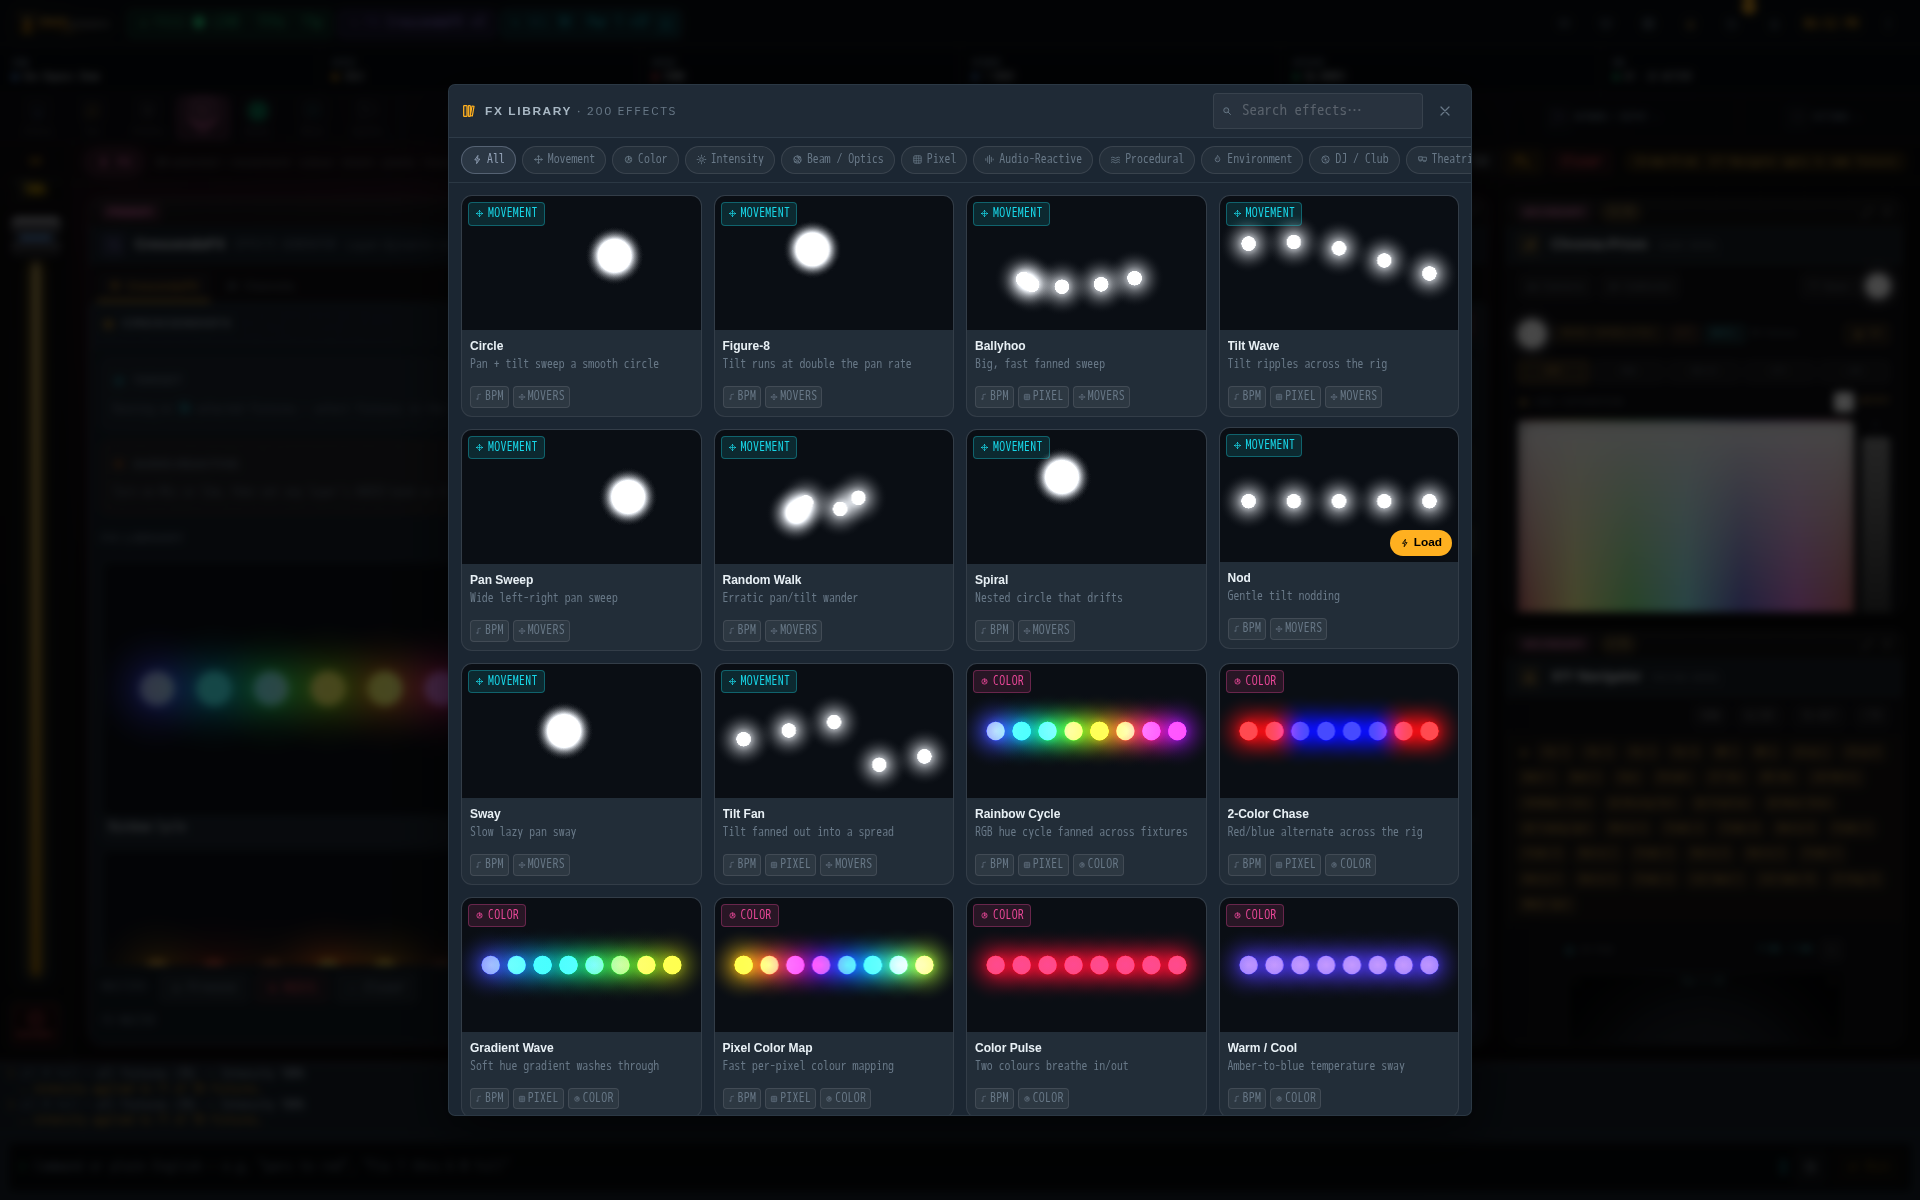Click the PIXEL tag on 2-Color Chase card

tap(1295, 865)
